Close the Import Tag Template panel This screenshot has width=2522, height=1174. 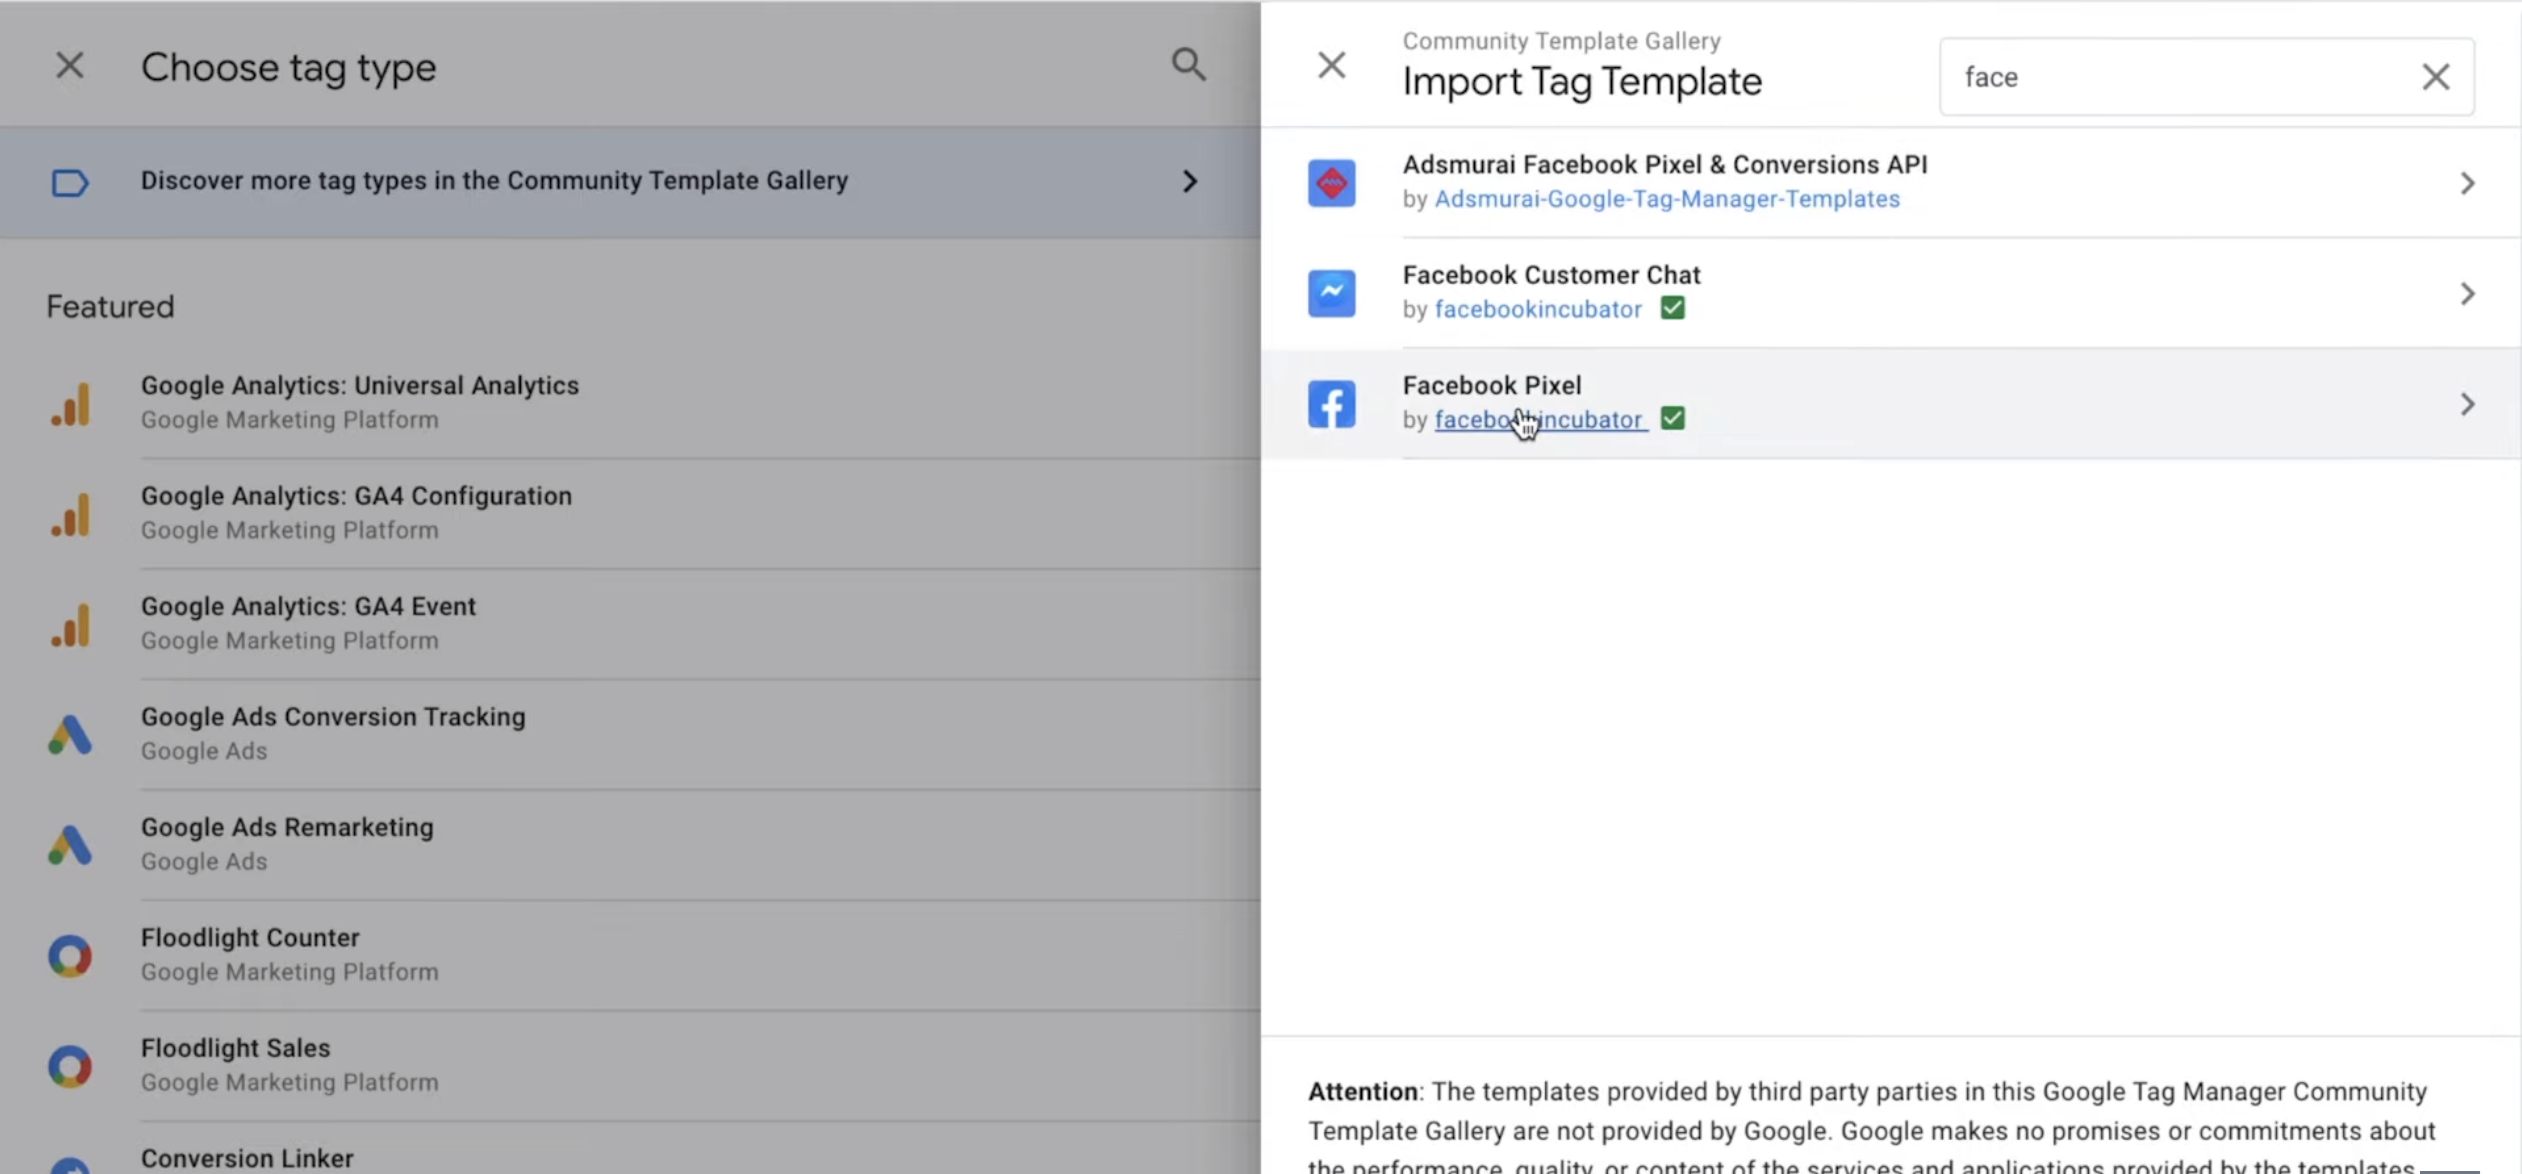pyautogui.click(x=1331, y=66)
